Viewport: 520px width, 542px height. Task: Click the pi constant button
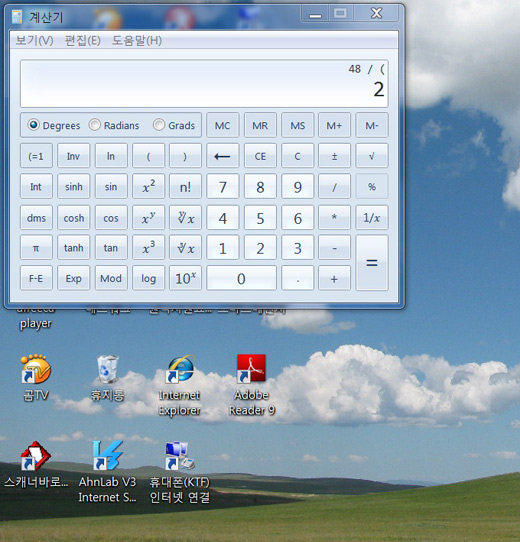click(x=36, y=247)
